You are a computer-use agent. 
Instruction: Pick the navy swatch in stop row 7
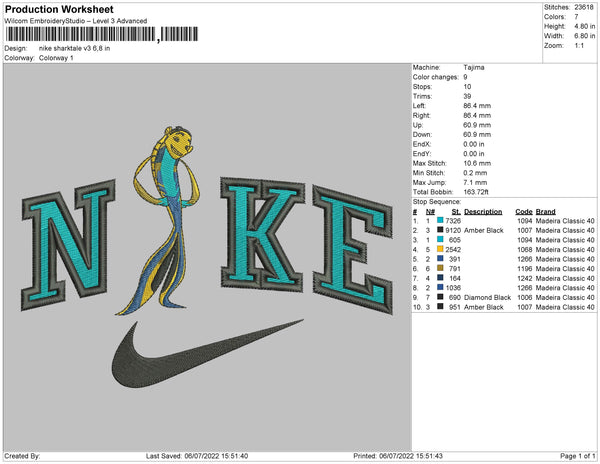[x=440, y=278]
